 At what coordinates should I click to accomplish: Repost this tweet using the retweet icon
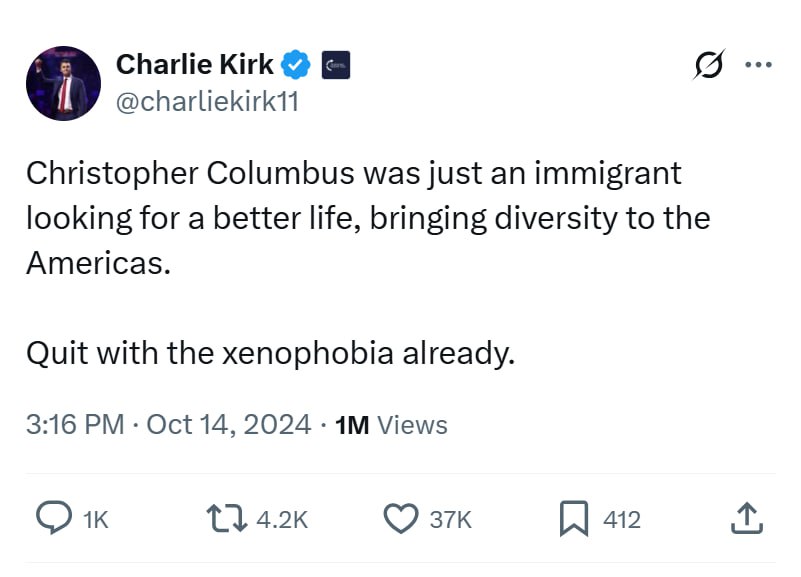point(224,518)
